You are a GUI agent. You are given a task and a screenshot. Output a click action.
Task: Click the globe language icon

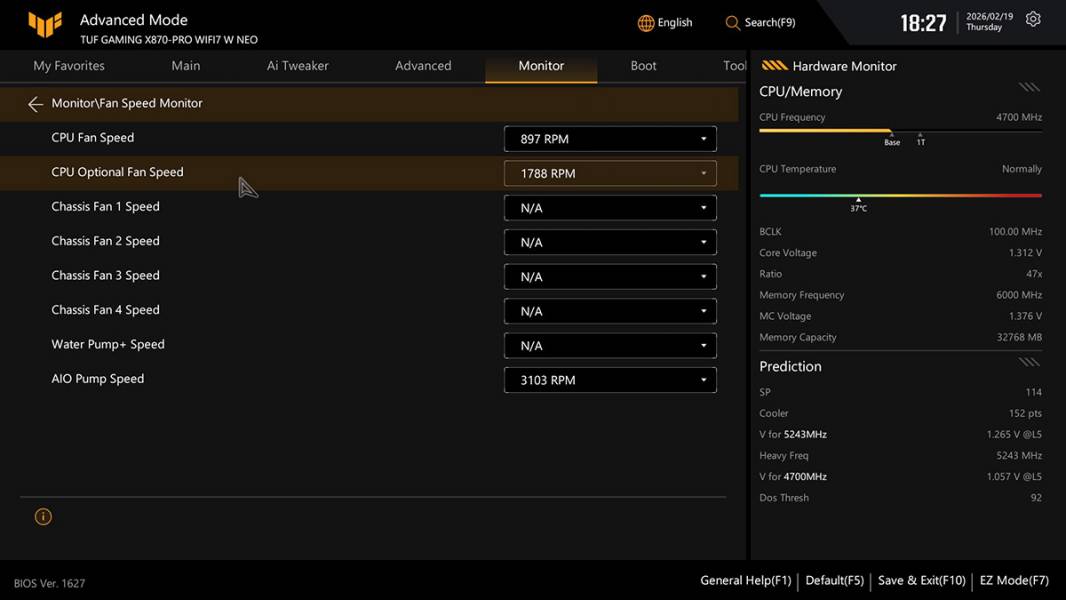pos(646,23)
